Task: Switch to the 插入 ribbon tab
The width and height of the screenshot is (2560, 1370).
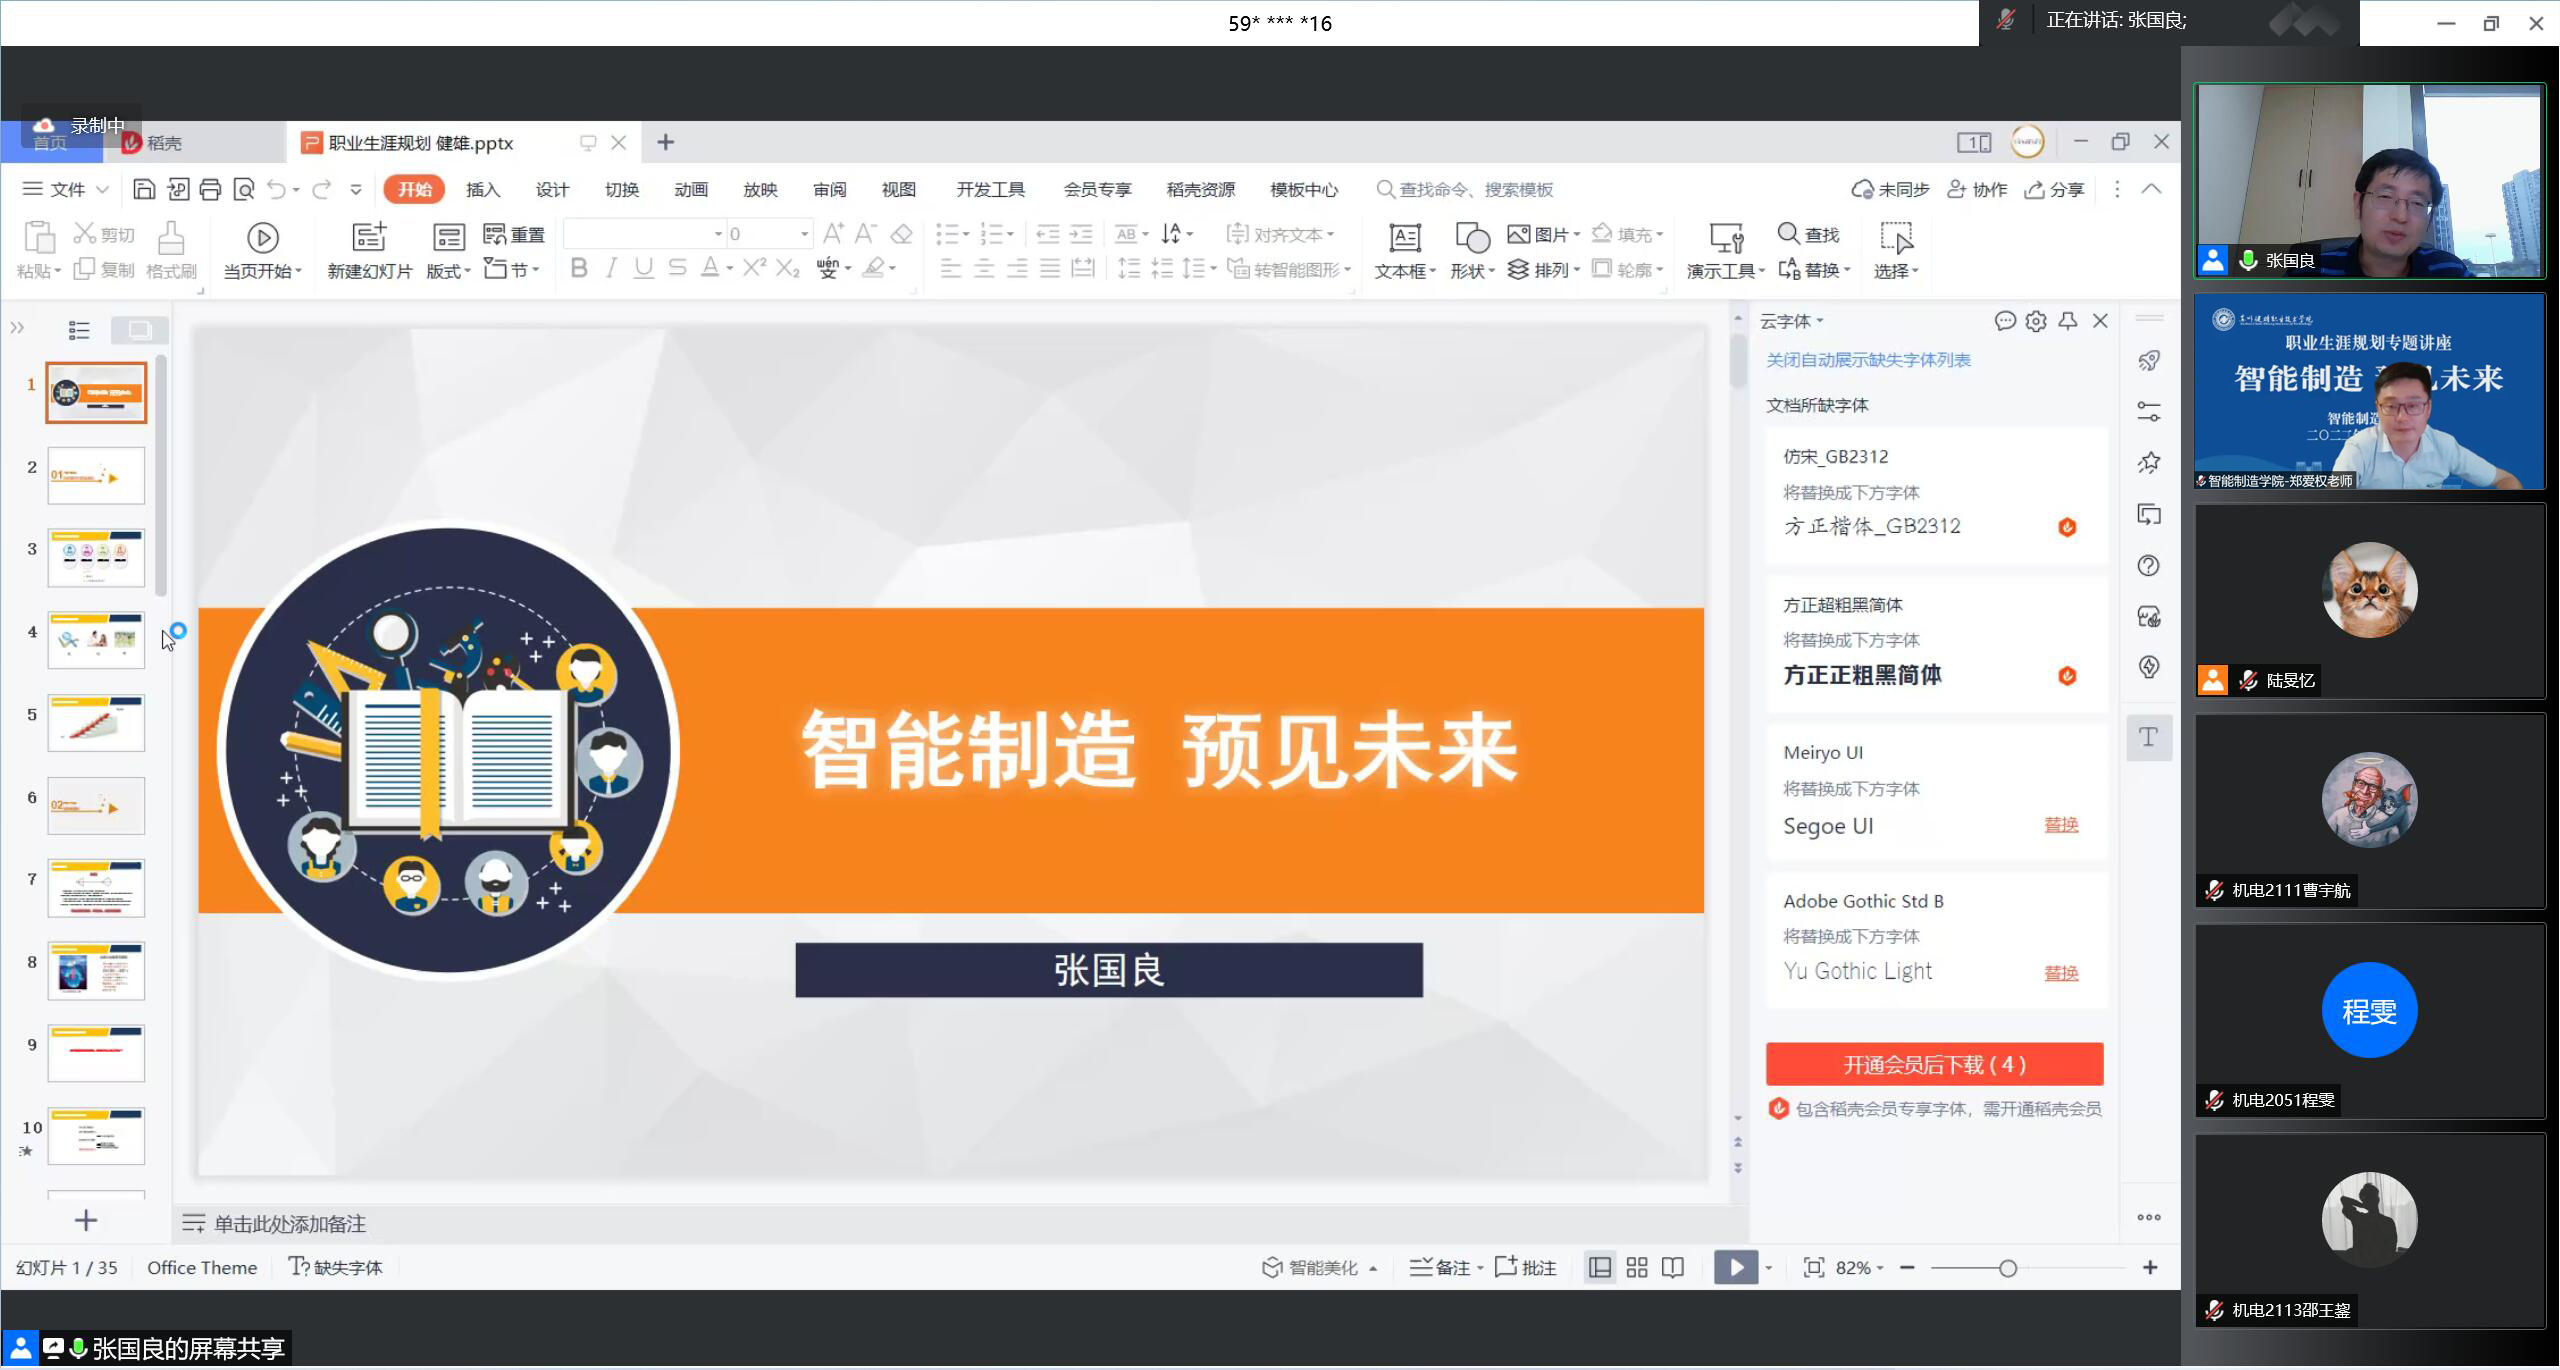Action: tap(482, 190)
